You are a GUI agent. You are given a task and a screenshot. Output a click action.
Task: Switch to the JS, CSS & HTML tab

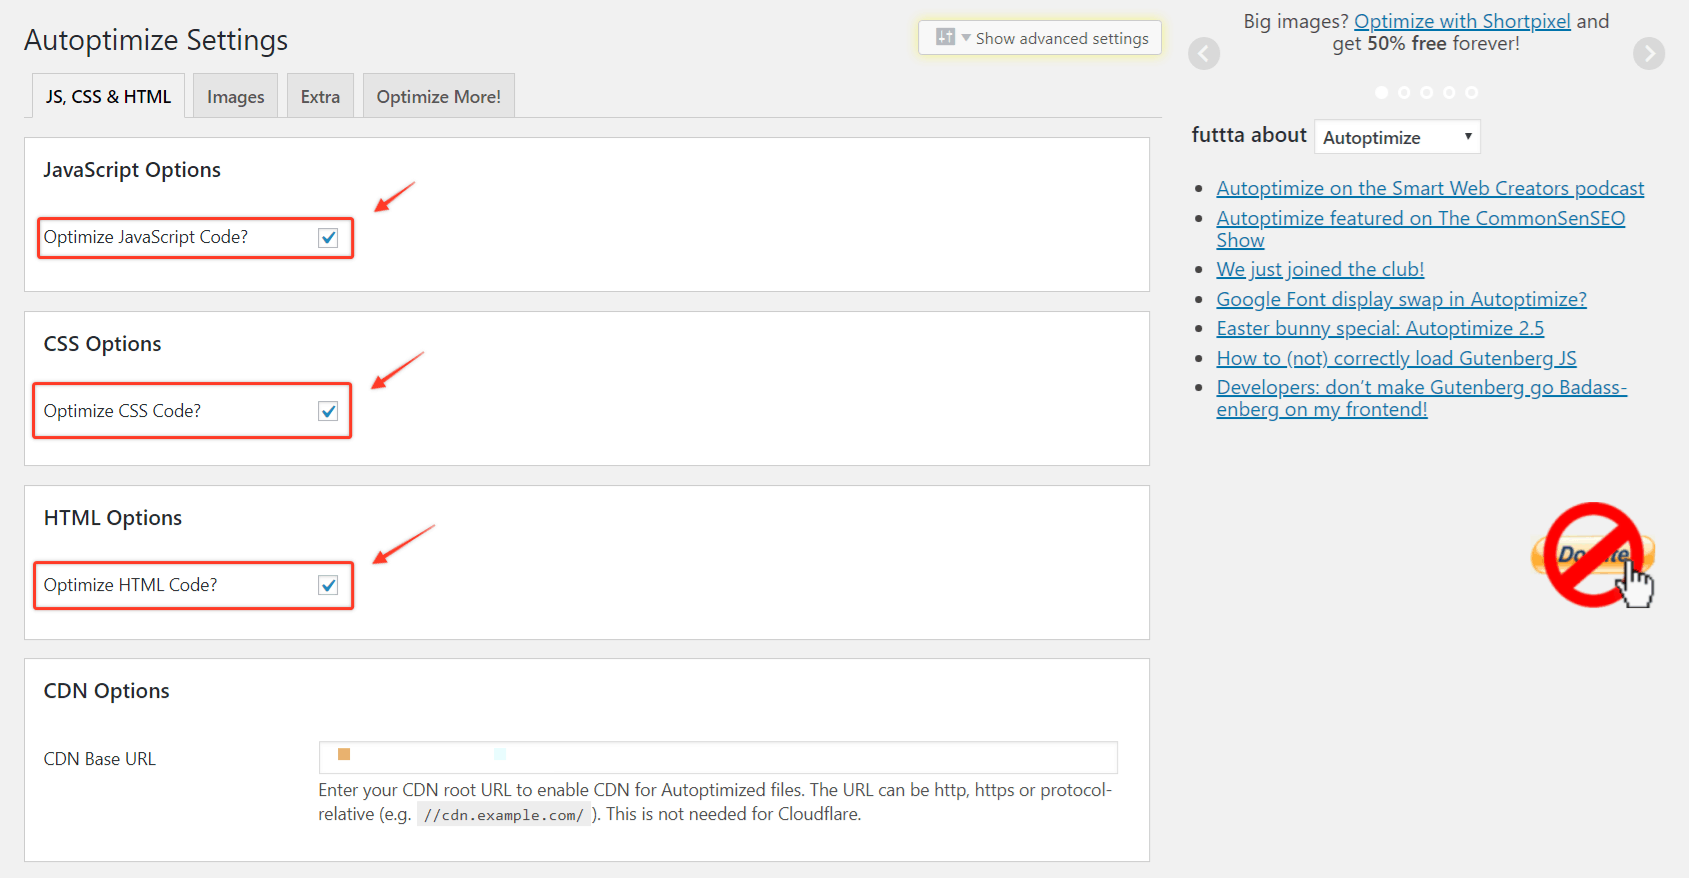pyautogui.click(x=108, y=96)
